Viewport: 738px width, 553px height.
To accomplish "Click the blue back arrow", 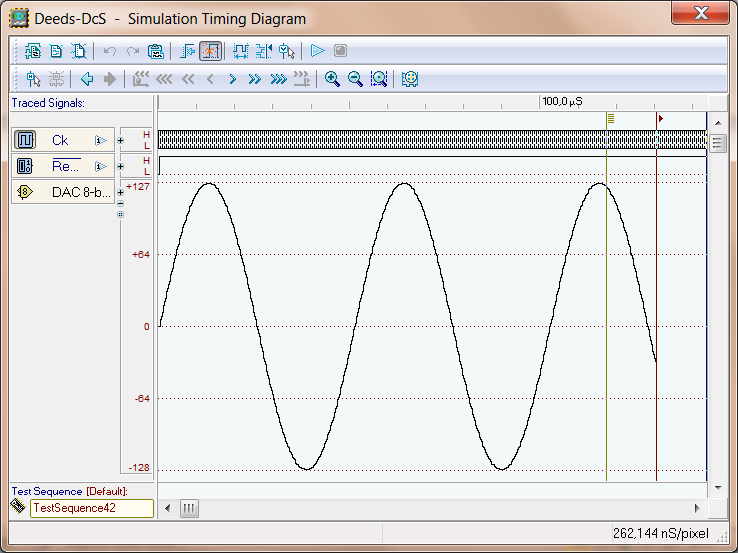I will pyautogui.click(x=87, y=79).
